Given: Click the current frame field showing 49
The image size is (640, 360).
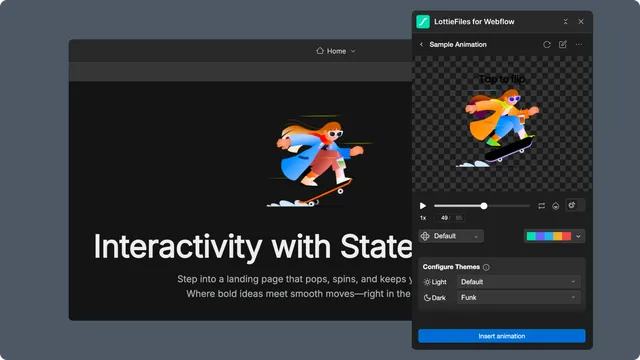Looking at the screenshot, I should coord(444,218).
